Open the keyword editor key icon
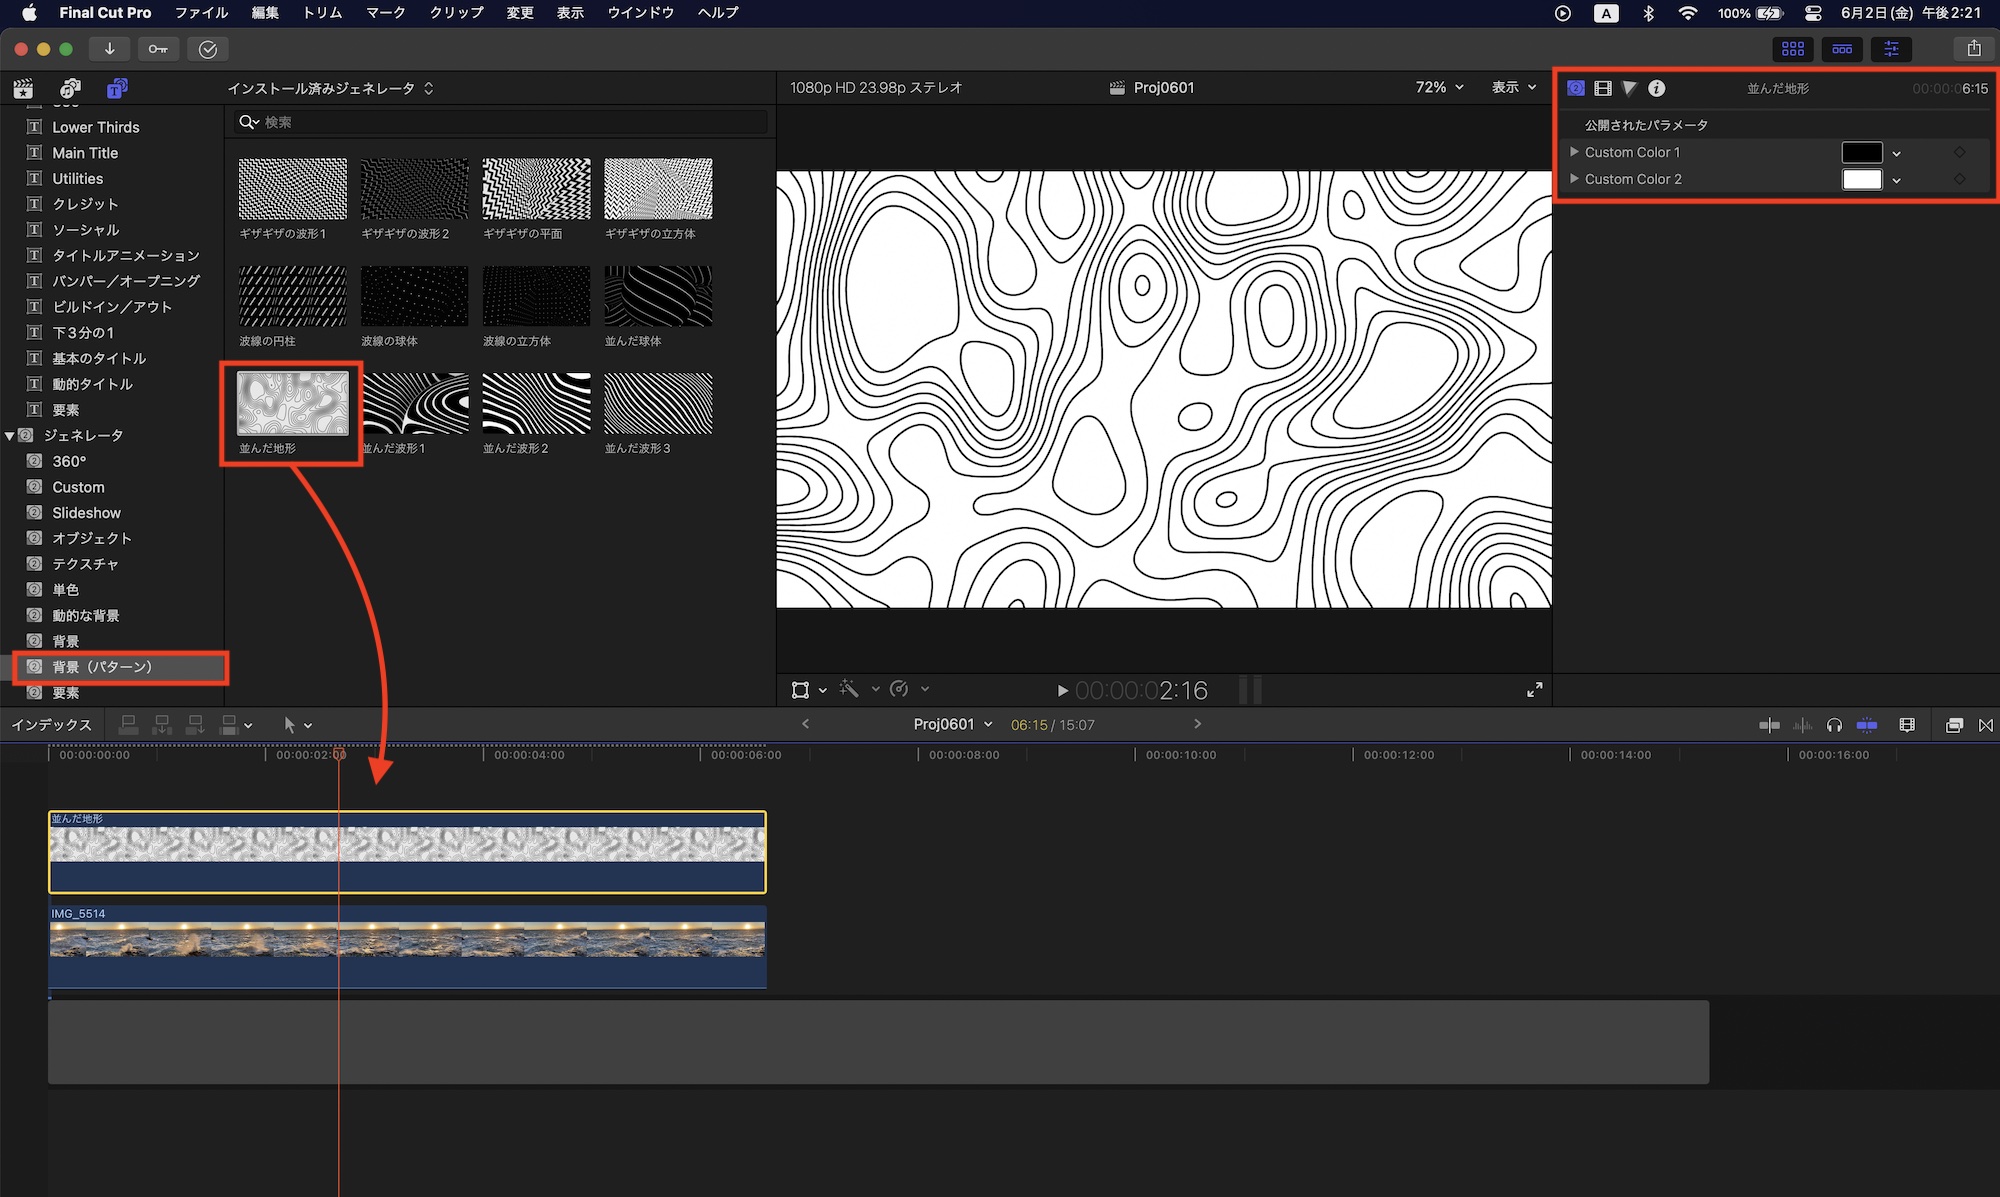The height and width of the screenshot is (1197, 2000). [158, 49]
